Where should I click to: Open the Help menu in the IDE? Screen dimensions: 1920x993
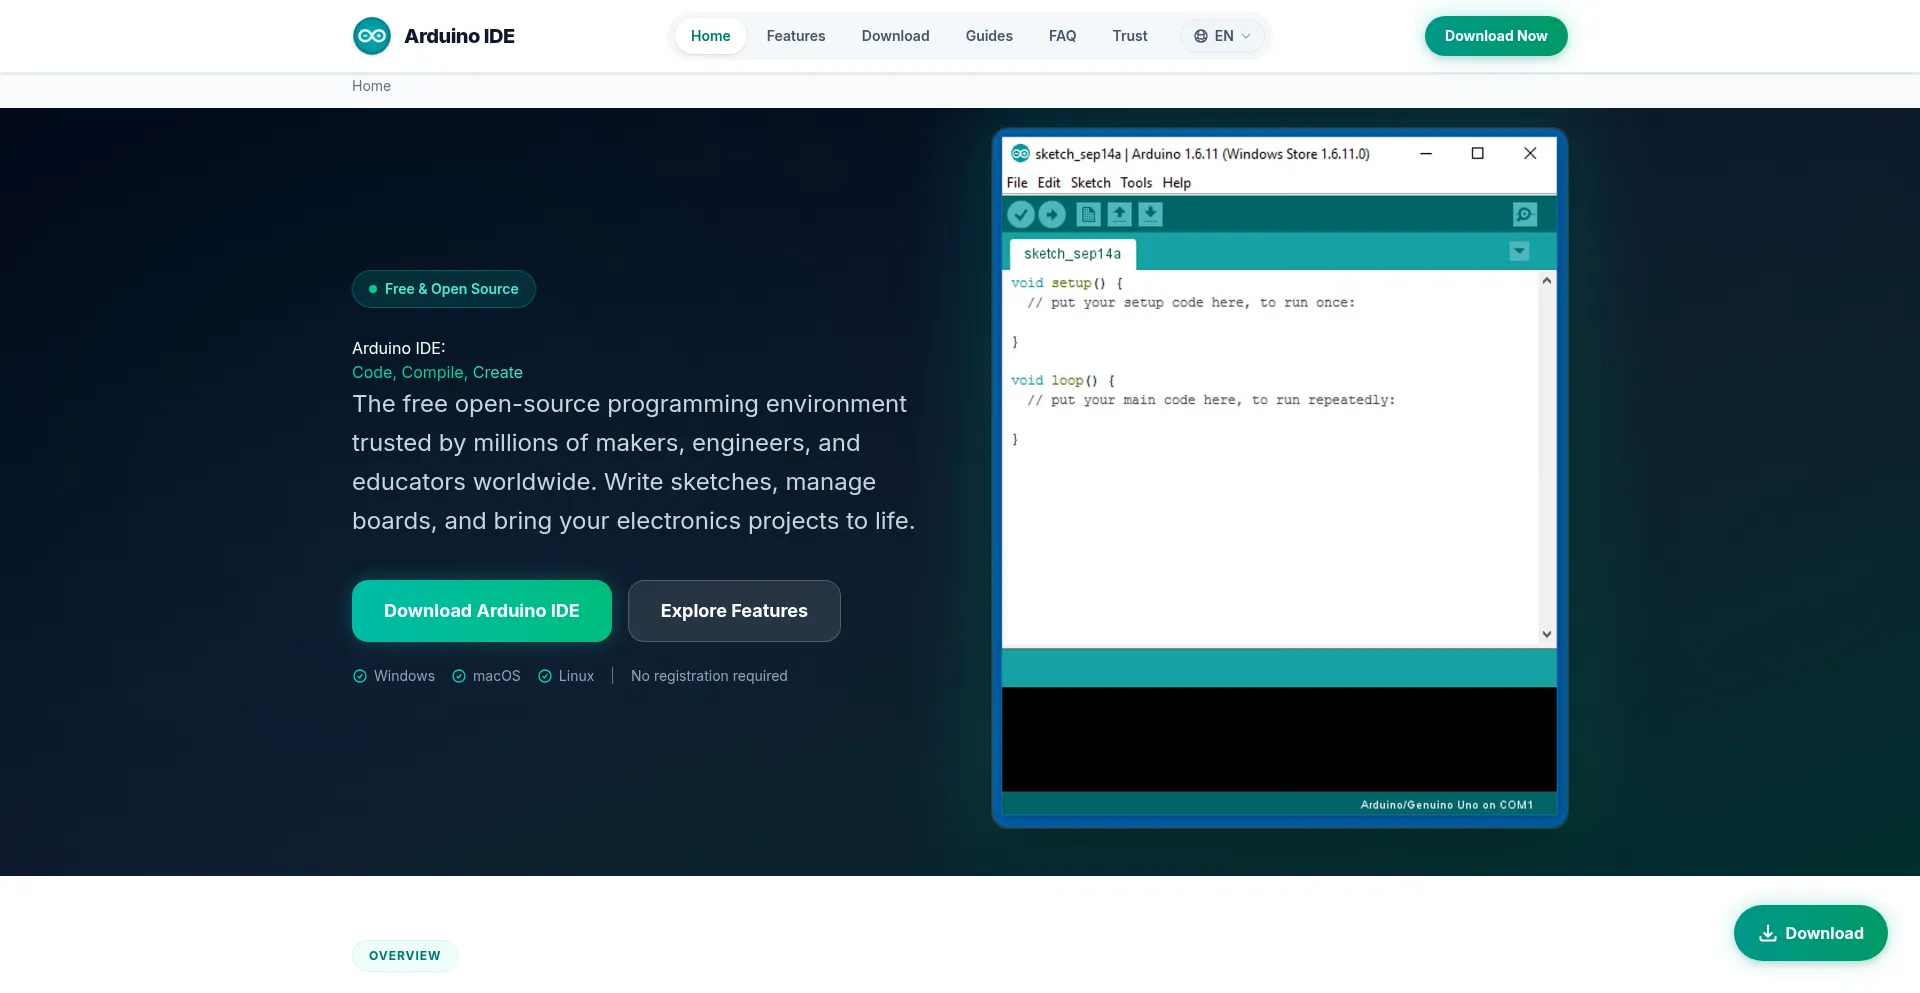click(1177, 183)
